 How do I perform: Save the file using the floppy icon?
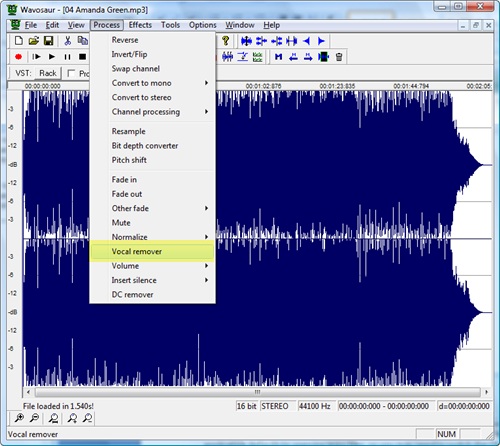pyautogui.click(x=49, y=41)
